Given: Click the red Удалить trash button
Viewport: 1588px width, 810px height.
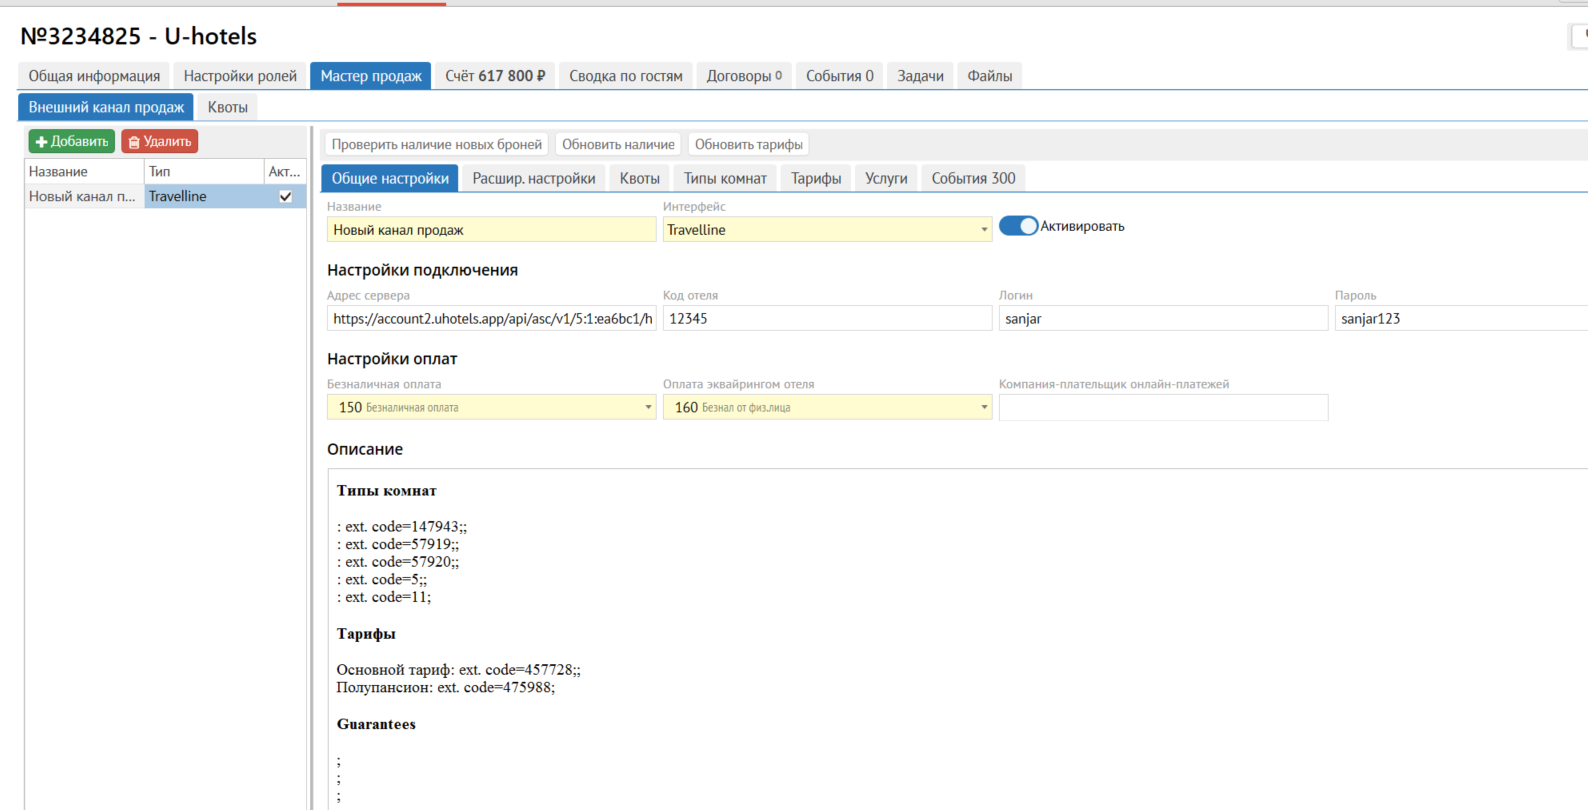Looking at the screenshot, I should [160, 142].
